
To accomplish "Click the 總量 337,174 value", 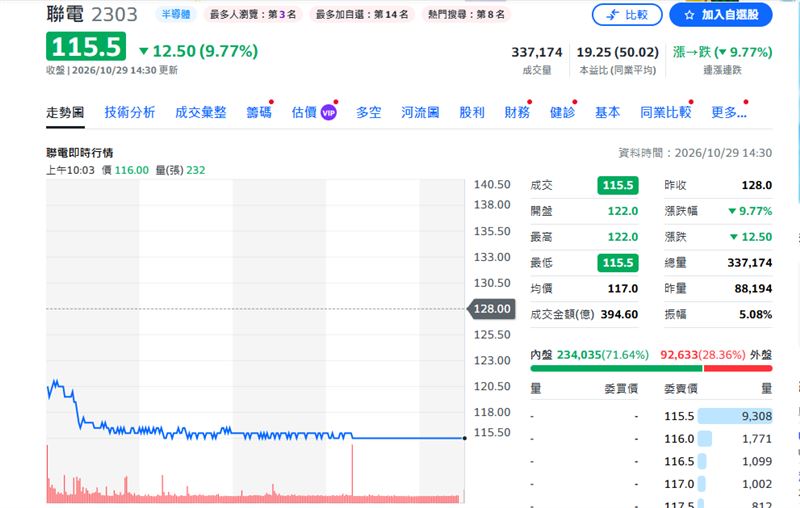I will [749, 263].
